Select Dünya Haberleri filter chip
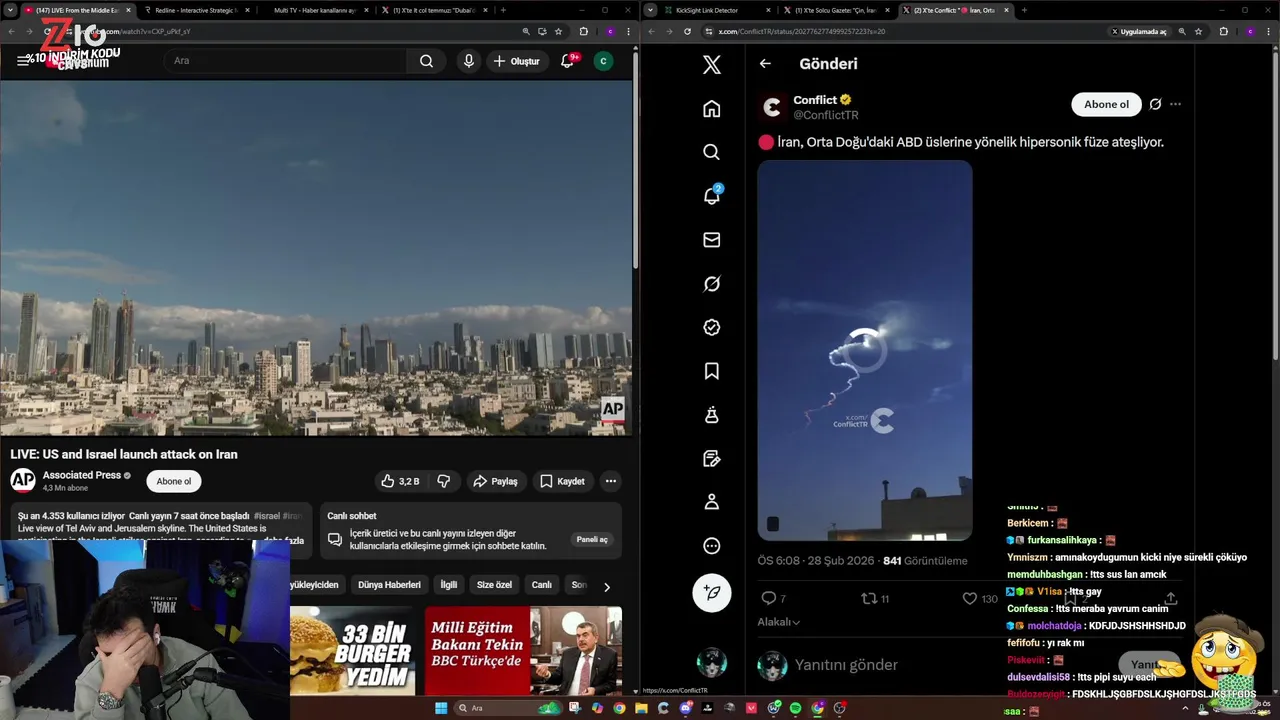1280x720 pixels. [x=389, y=585]
